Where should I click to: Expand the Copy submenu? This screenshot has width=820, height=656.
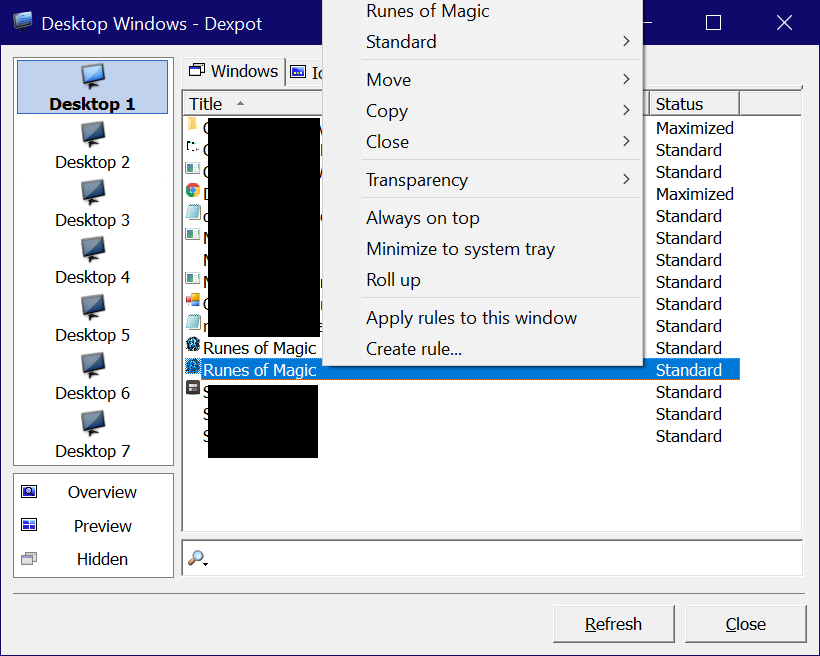[x=386, y=111]
